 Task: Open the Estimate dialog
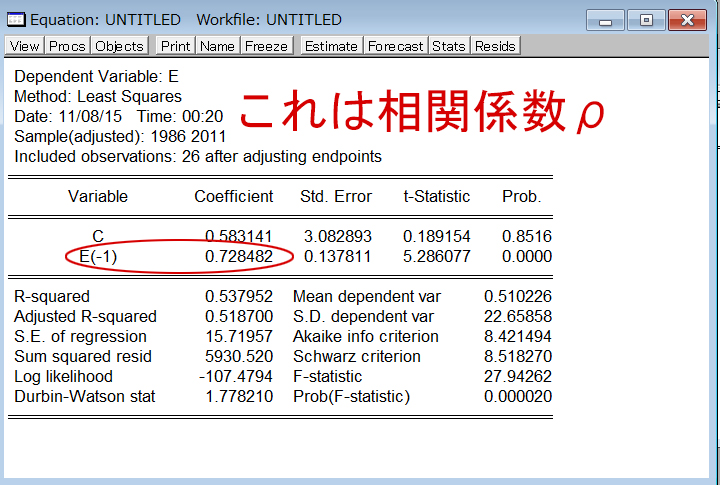coord(331,46)
